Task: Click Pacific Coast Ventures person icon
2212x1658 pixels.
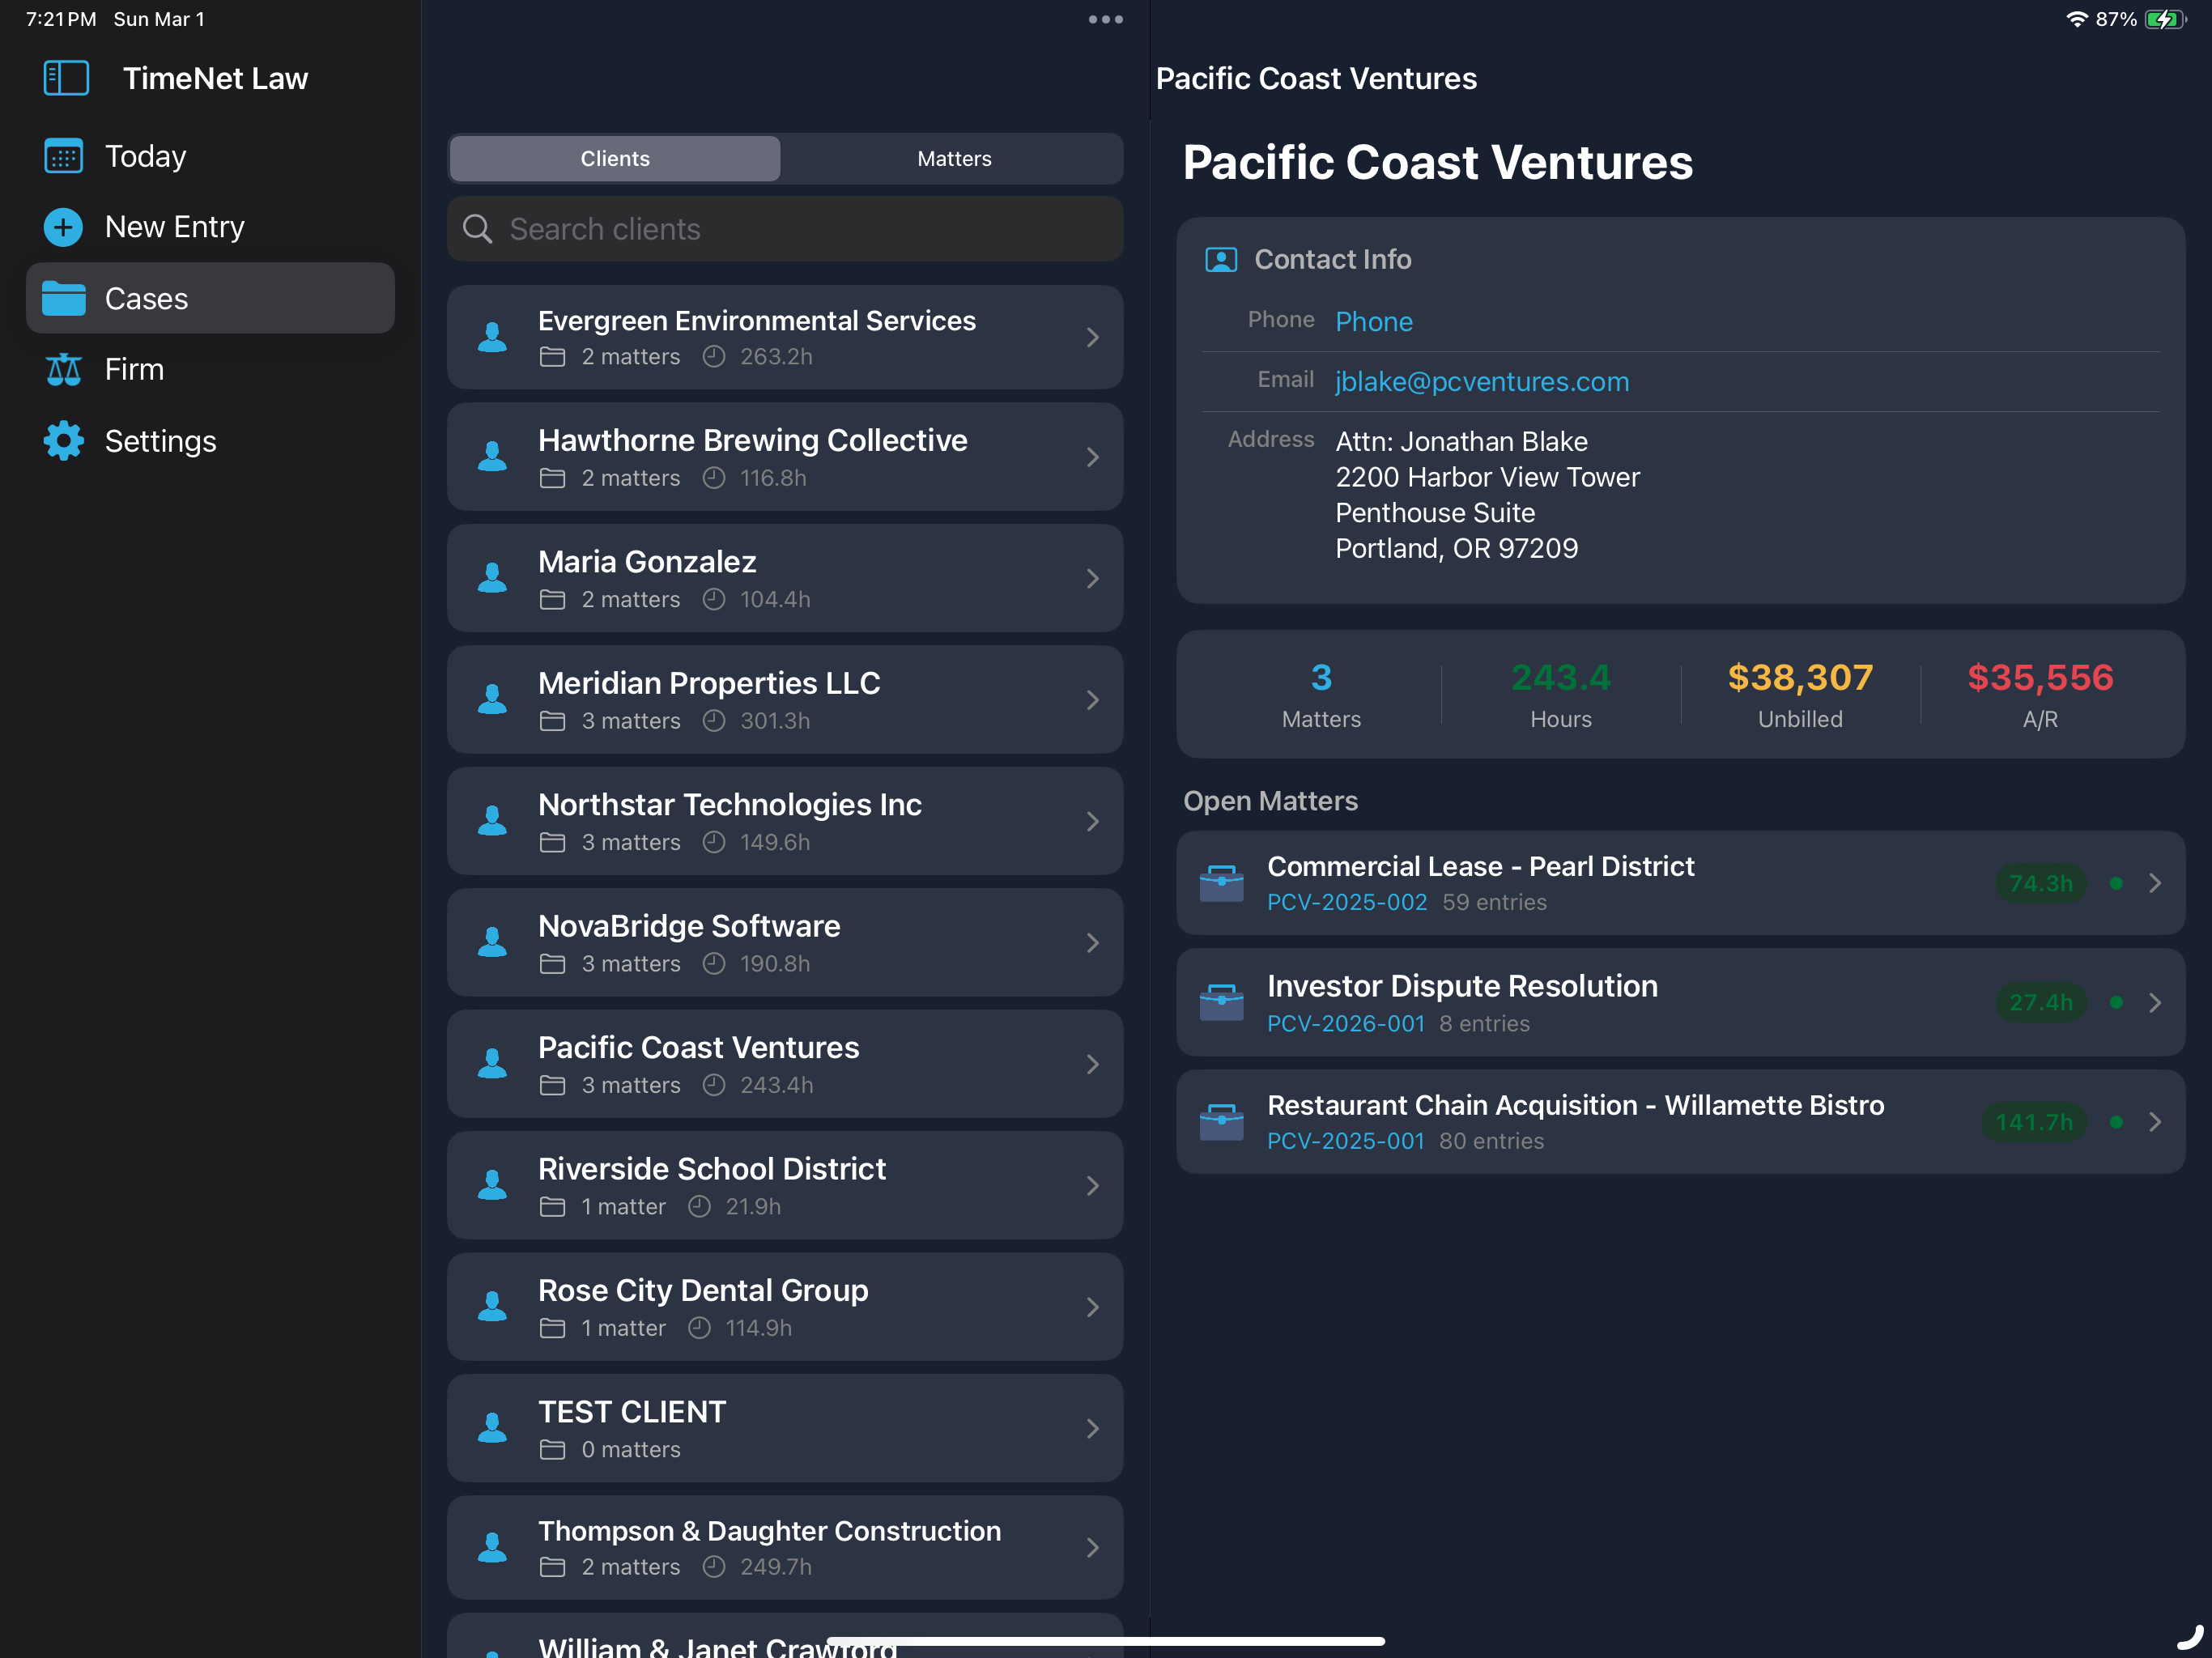Action: click(492, 1064)
